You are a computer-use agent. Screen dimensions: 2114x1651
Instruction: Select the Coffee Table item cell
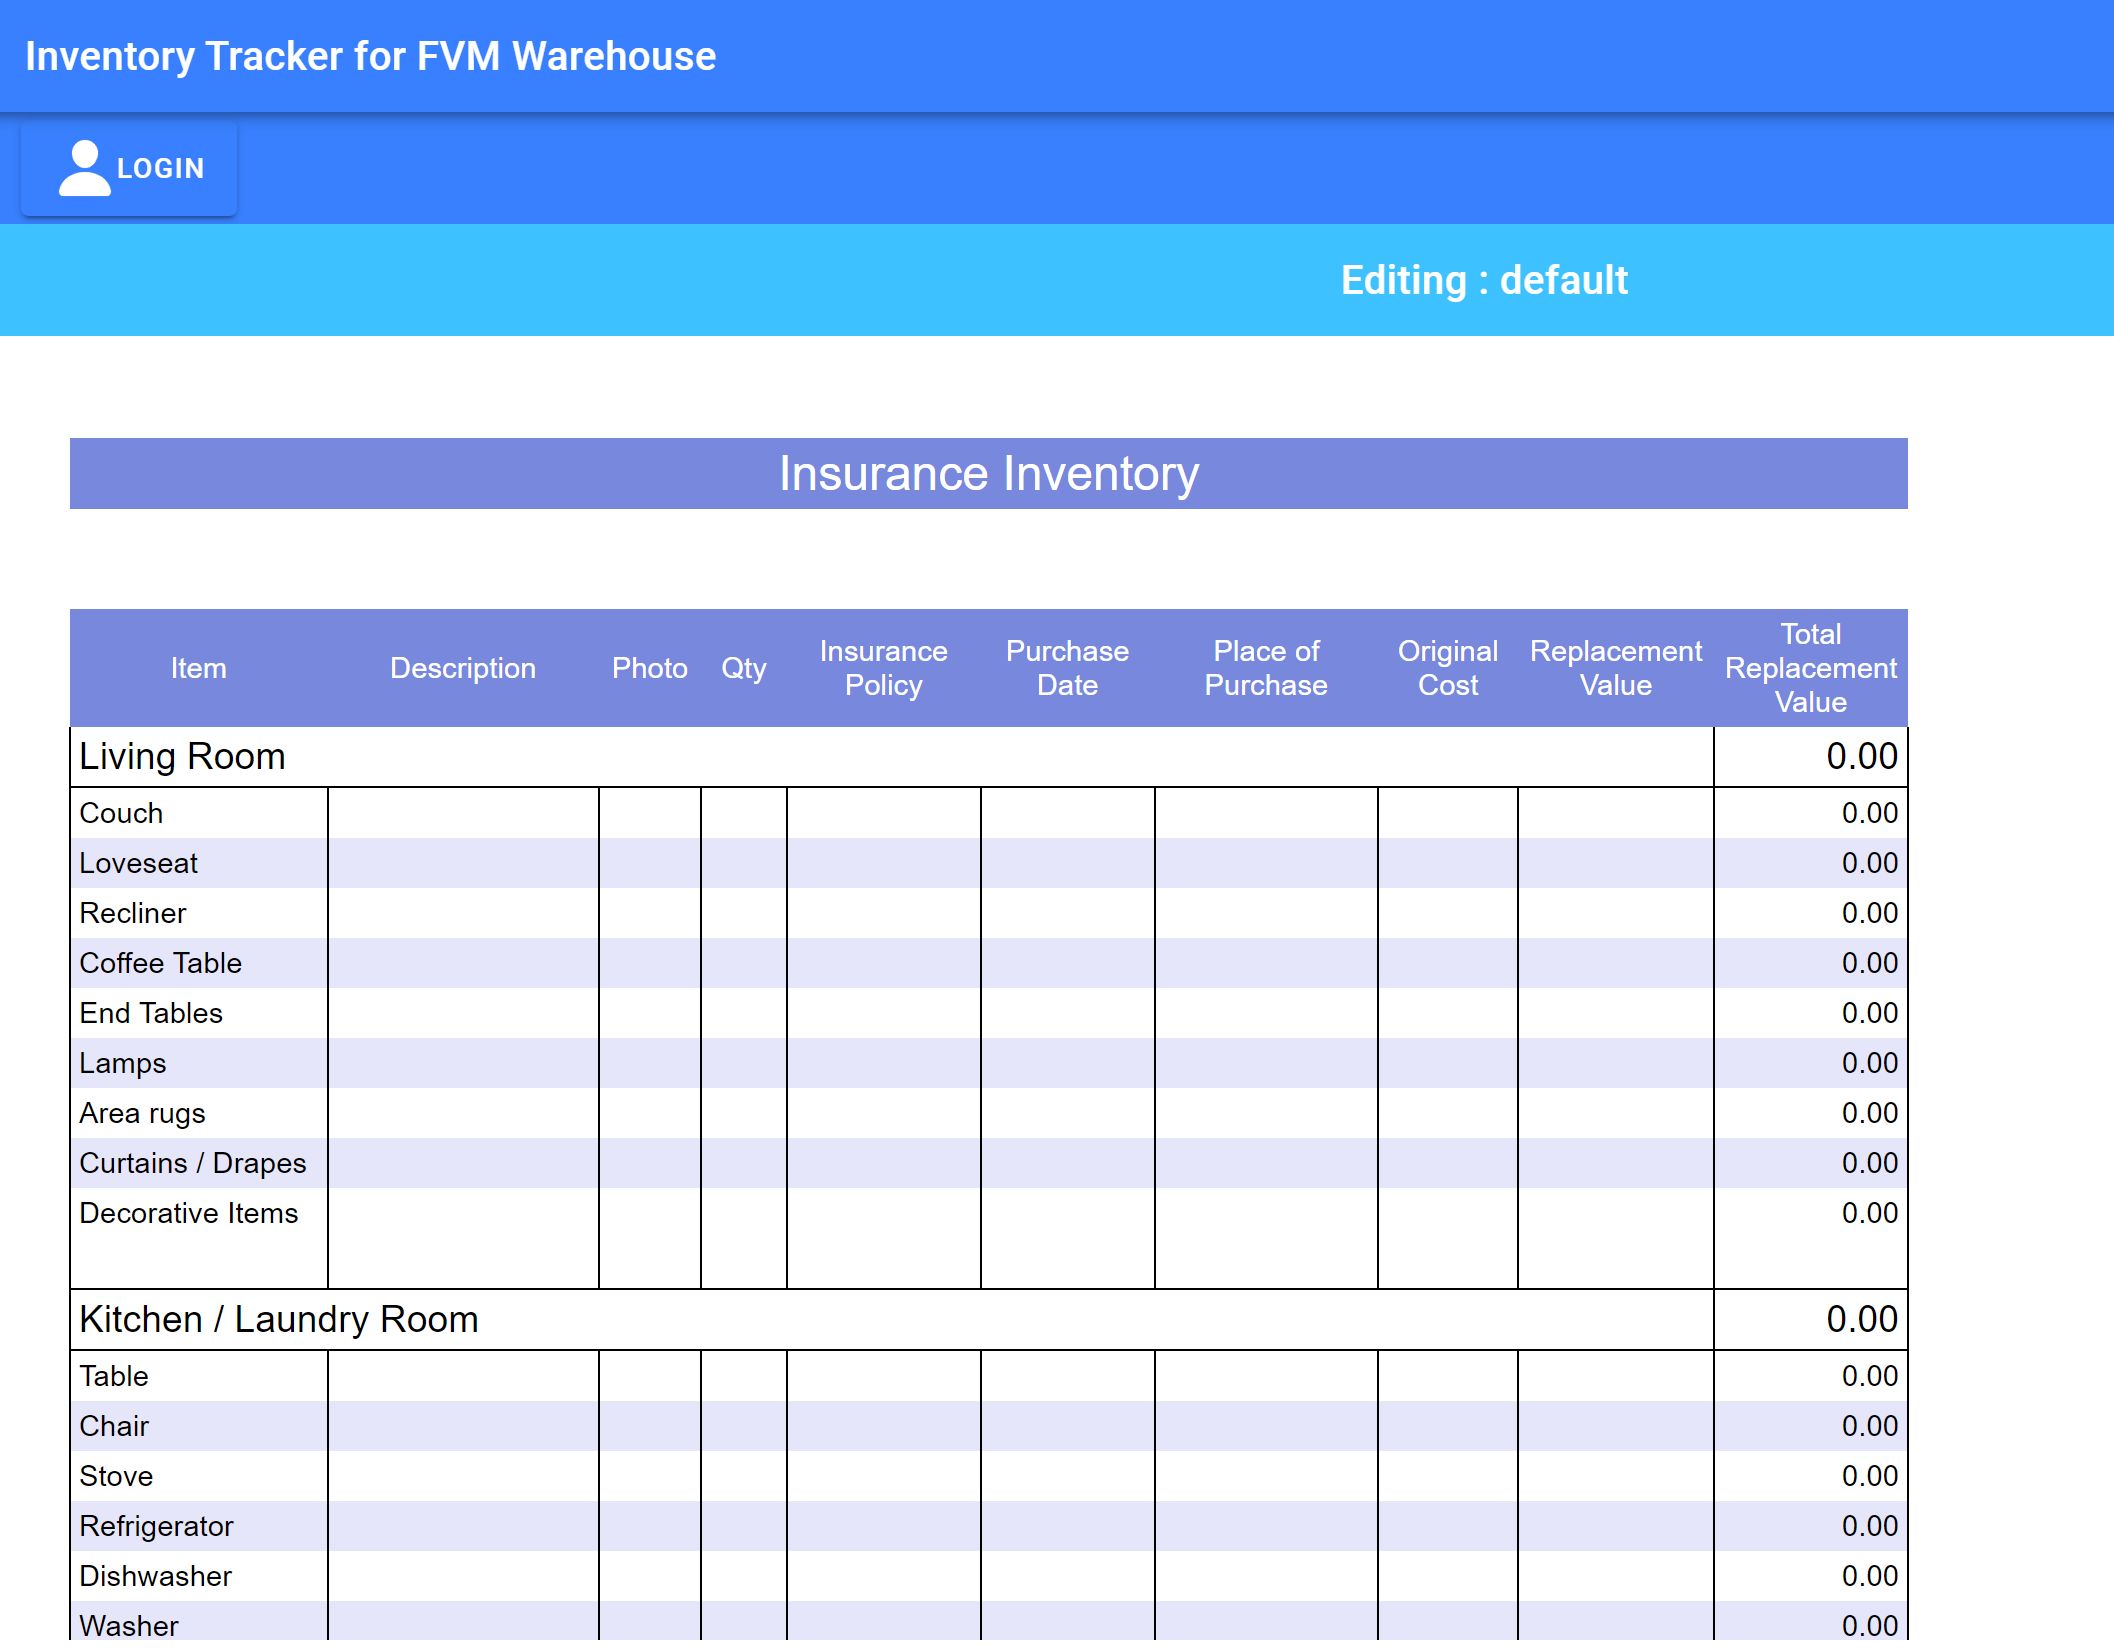point(199,963)
